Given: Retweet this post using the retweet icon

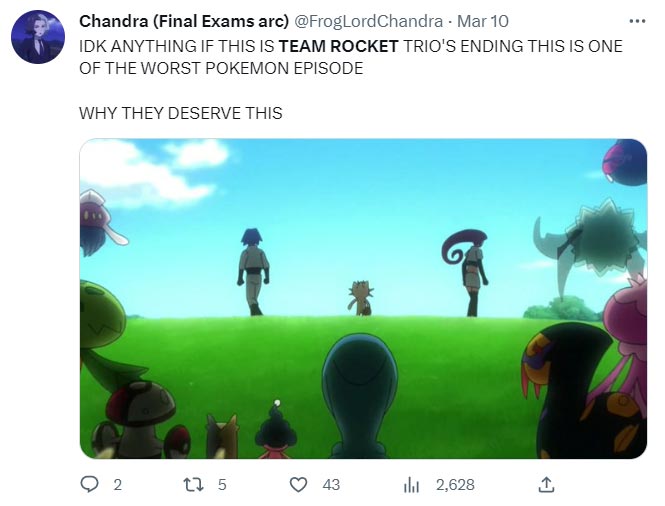Looking at the screenshot, I should coord(193,484).
